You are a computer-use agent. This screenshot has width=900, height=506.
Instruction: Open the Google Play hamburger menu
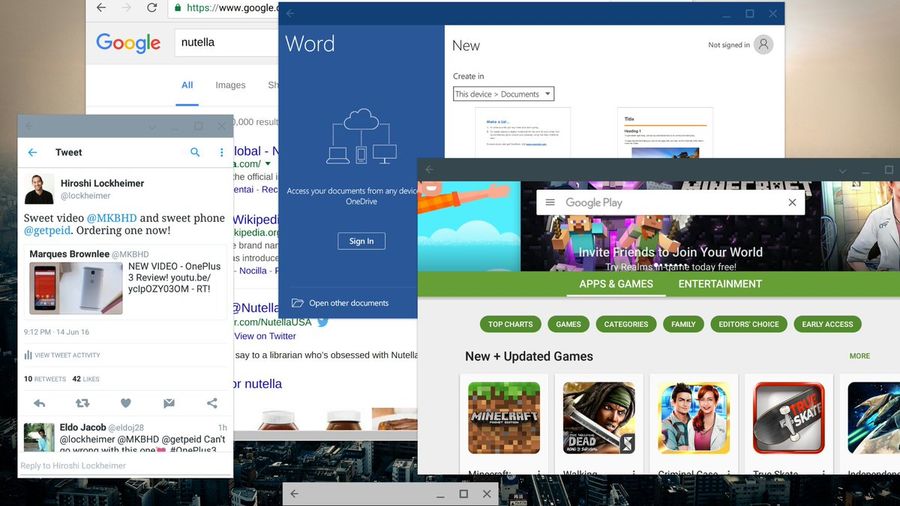pyautogui.click(x=550, y=203)
